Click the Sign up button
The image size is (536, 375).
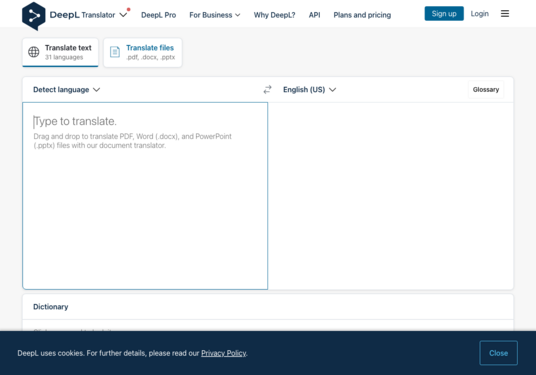pos(444,14)
